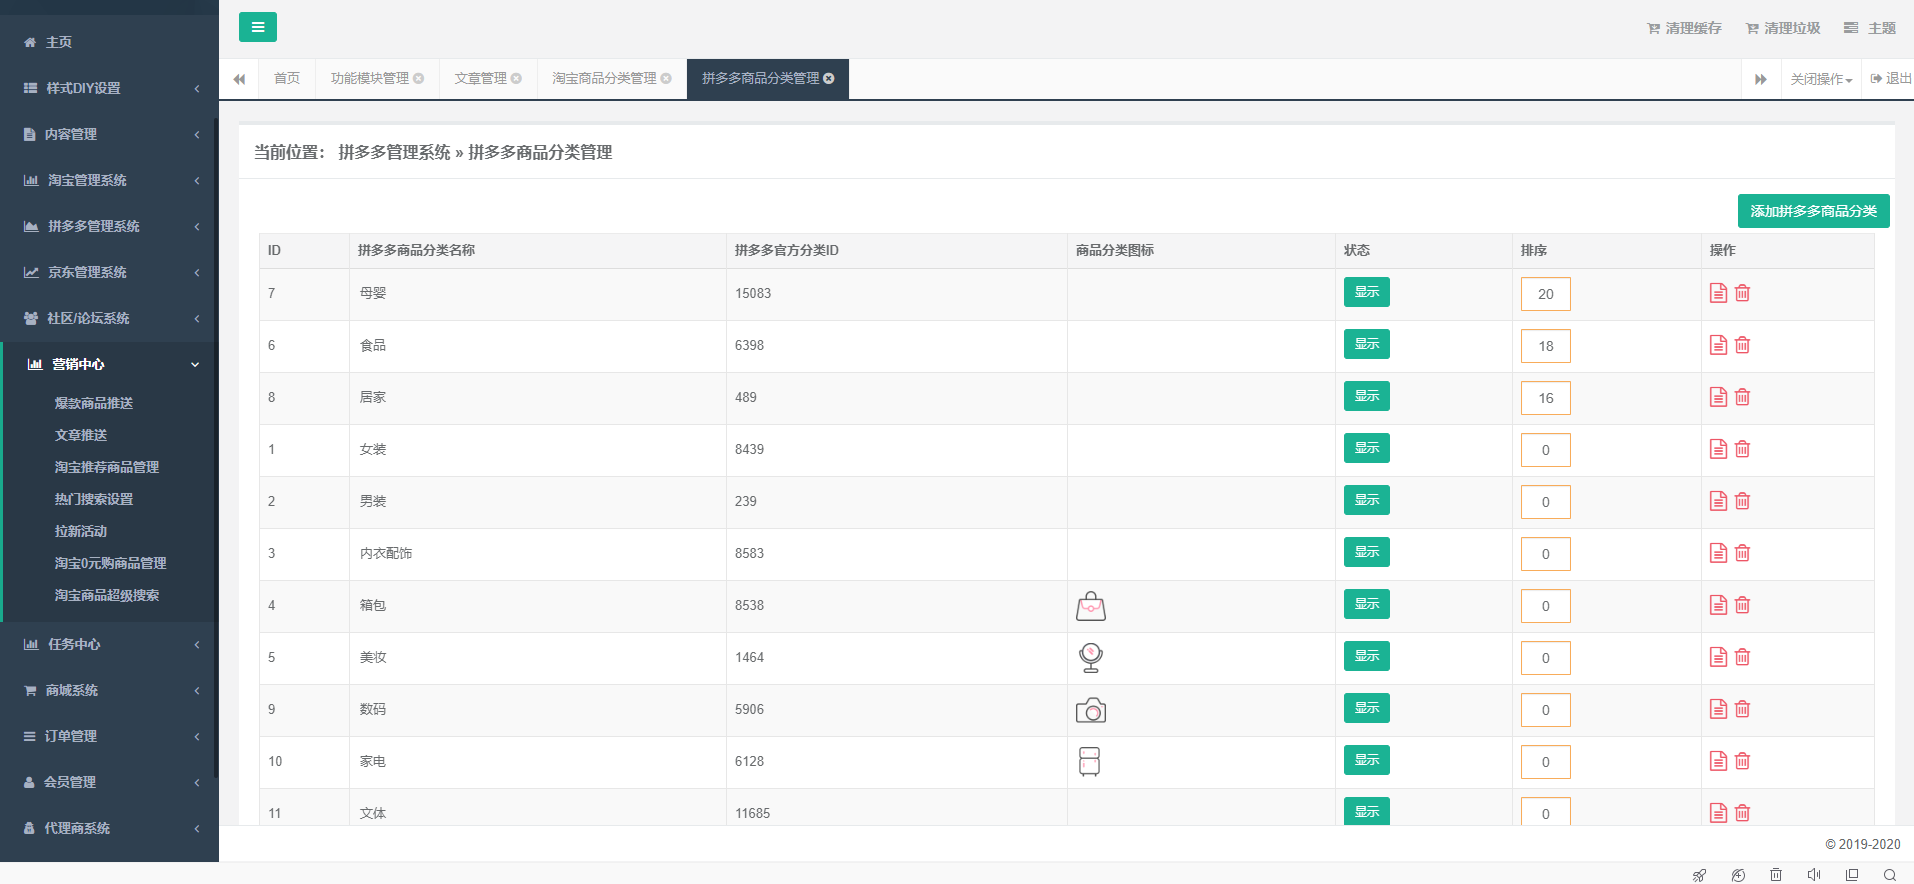Click the trash icon in 数码 row

point(1742,709)
